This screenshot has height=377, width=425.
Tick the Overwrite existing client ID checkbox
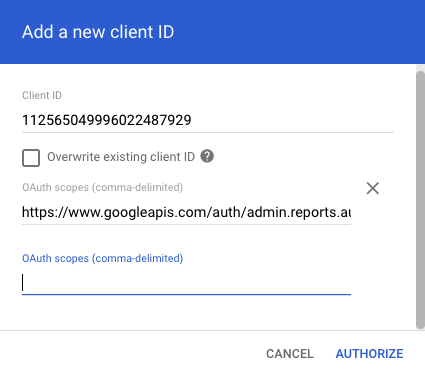pos(31,158)
